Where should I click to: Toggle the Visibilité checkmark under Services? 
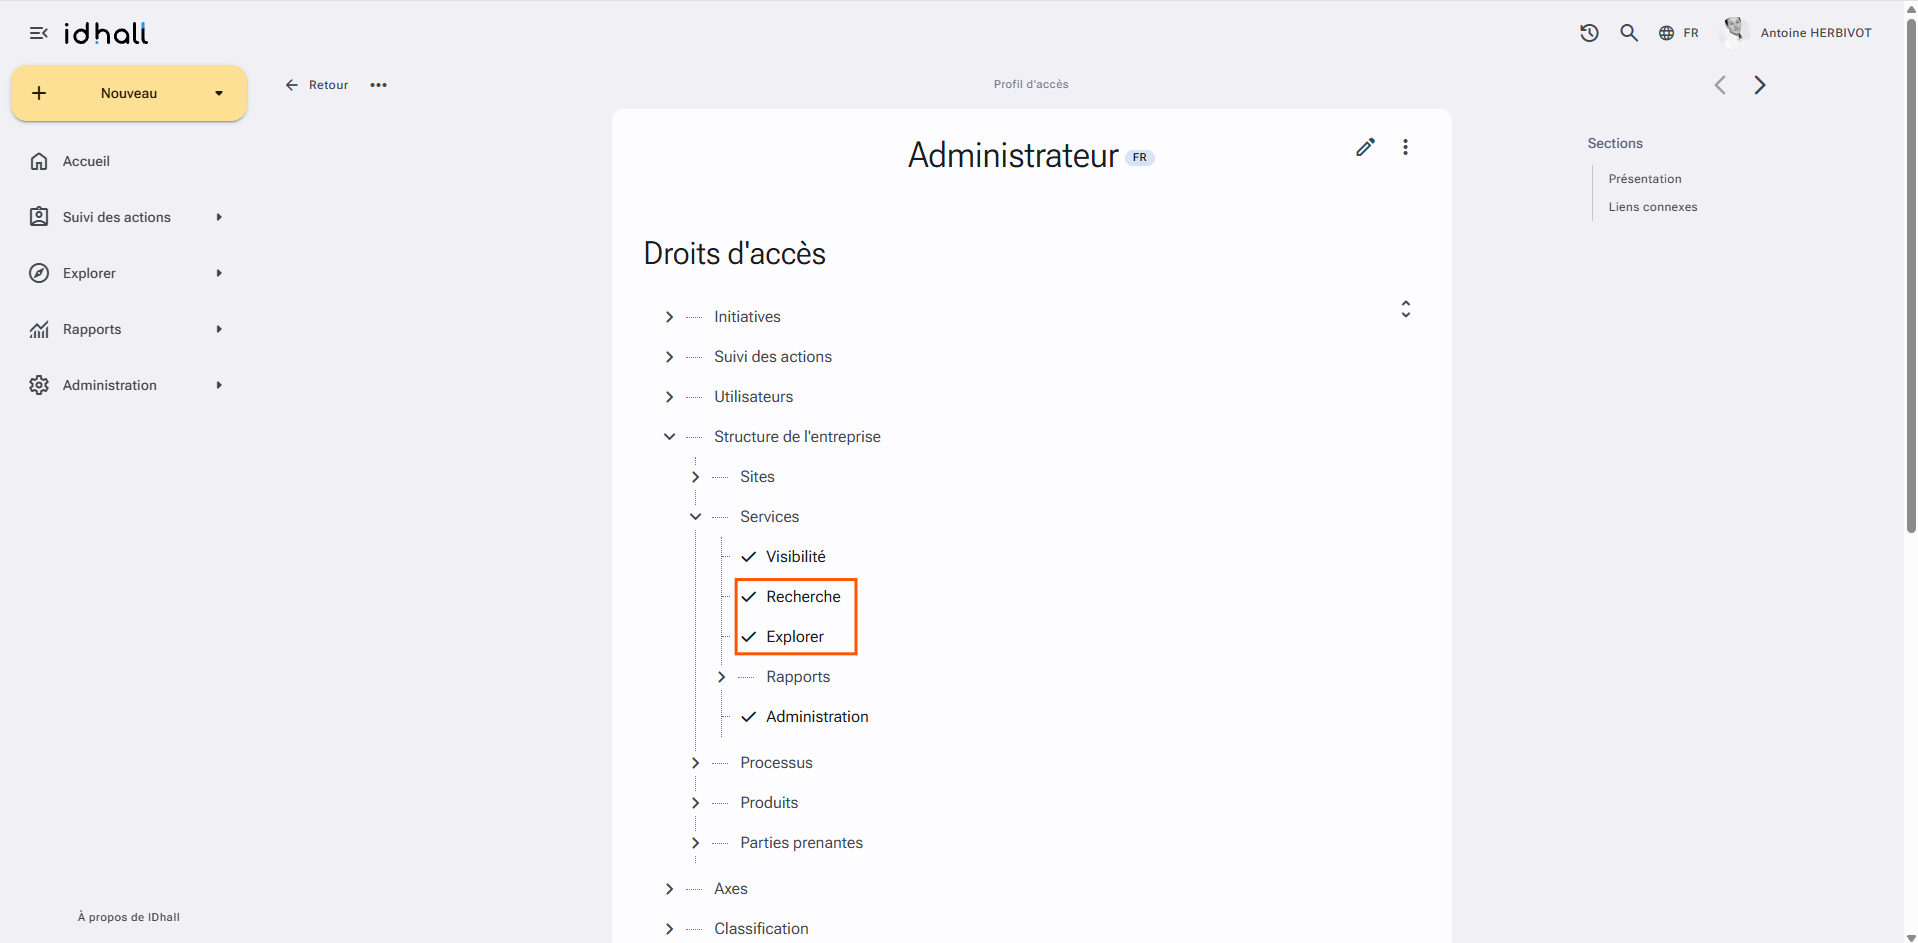tap(748, 557)
